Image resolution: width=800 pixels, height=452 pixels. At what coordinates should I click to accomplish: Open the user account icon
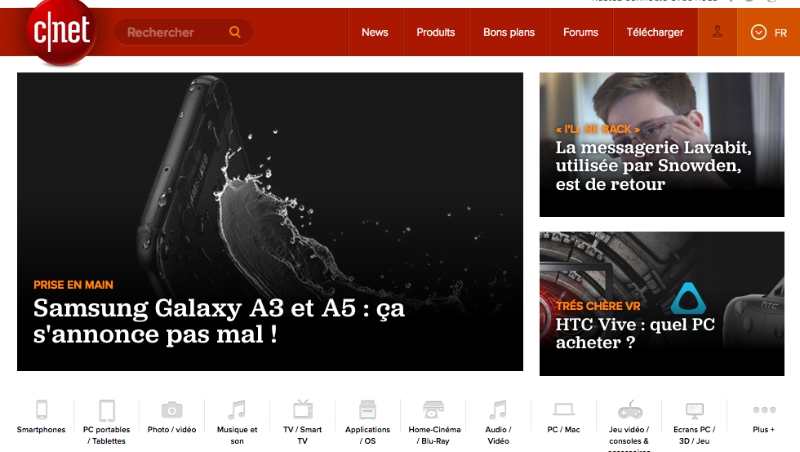[717, 32]
